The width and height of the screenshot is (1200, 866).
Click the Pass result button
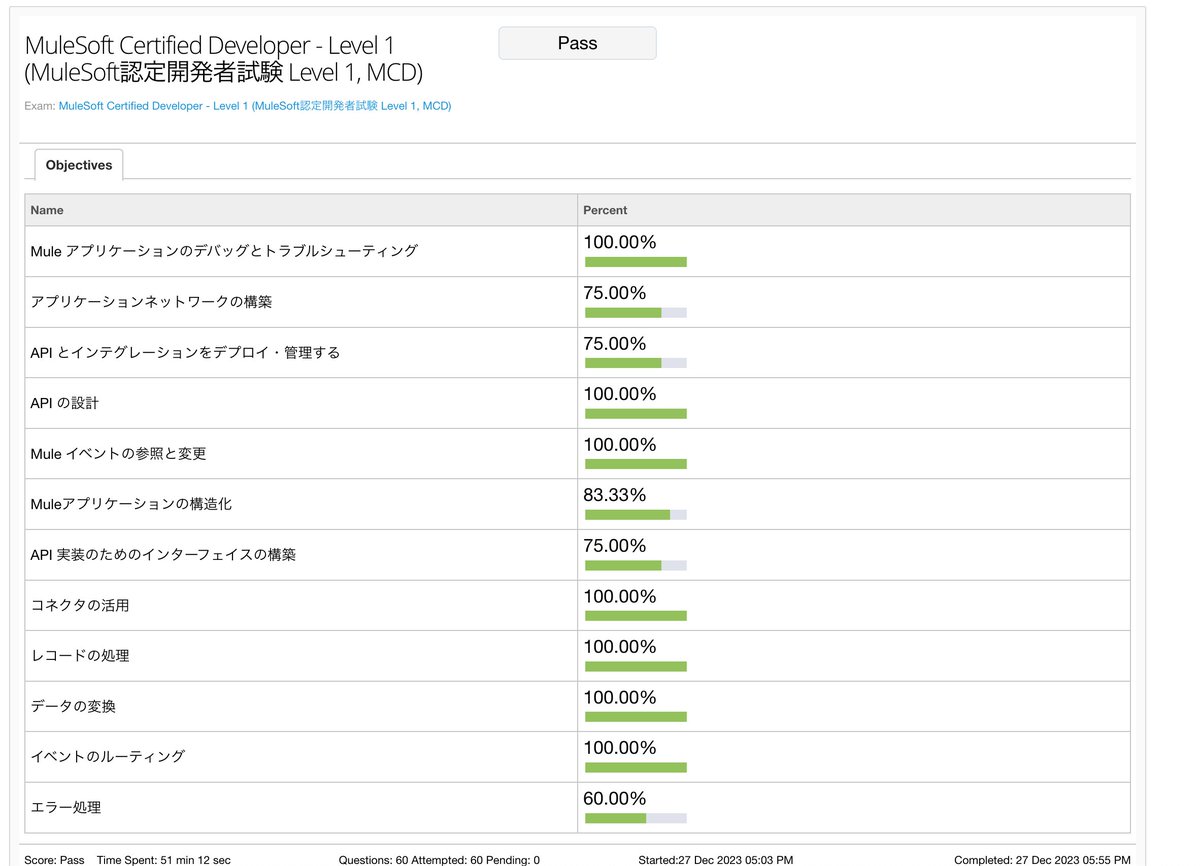tap(577, 43)
